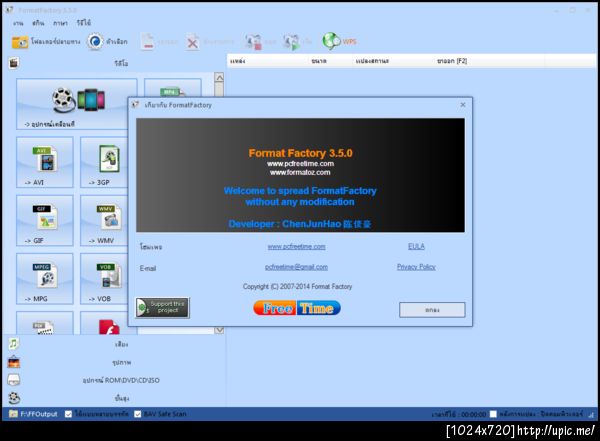The width and height of the screenshot is (600, 441).
Task: Select the -> VOB conversion tile
Action: (104, 279)
